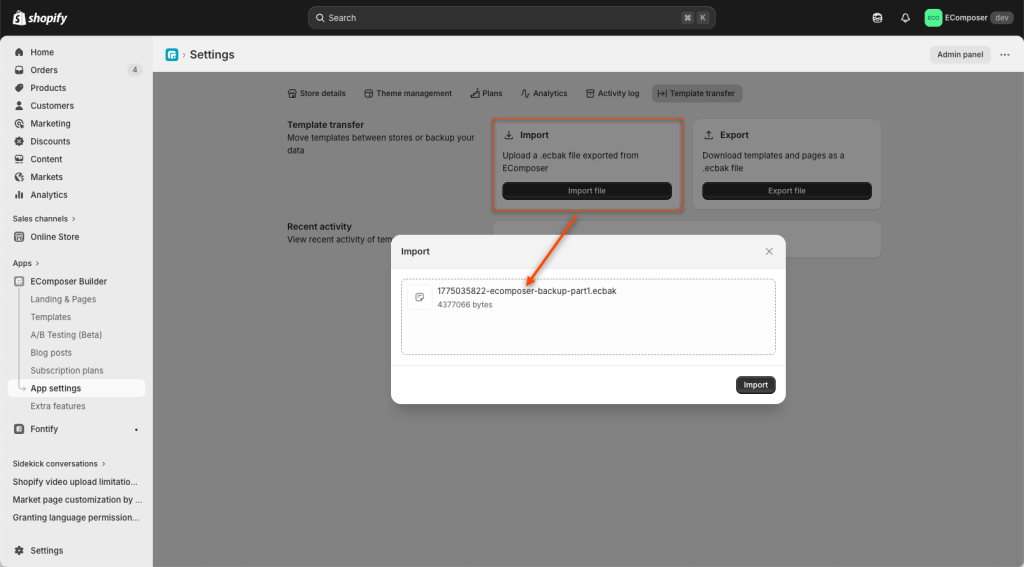Click the Sidekick icon in top bar

point(877,18)
